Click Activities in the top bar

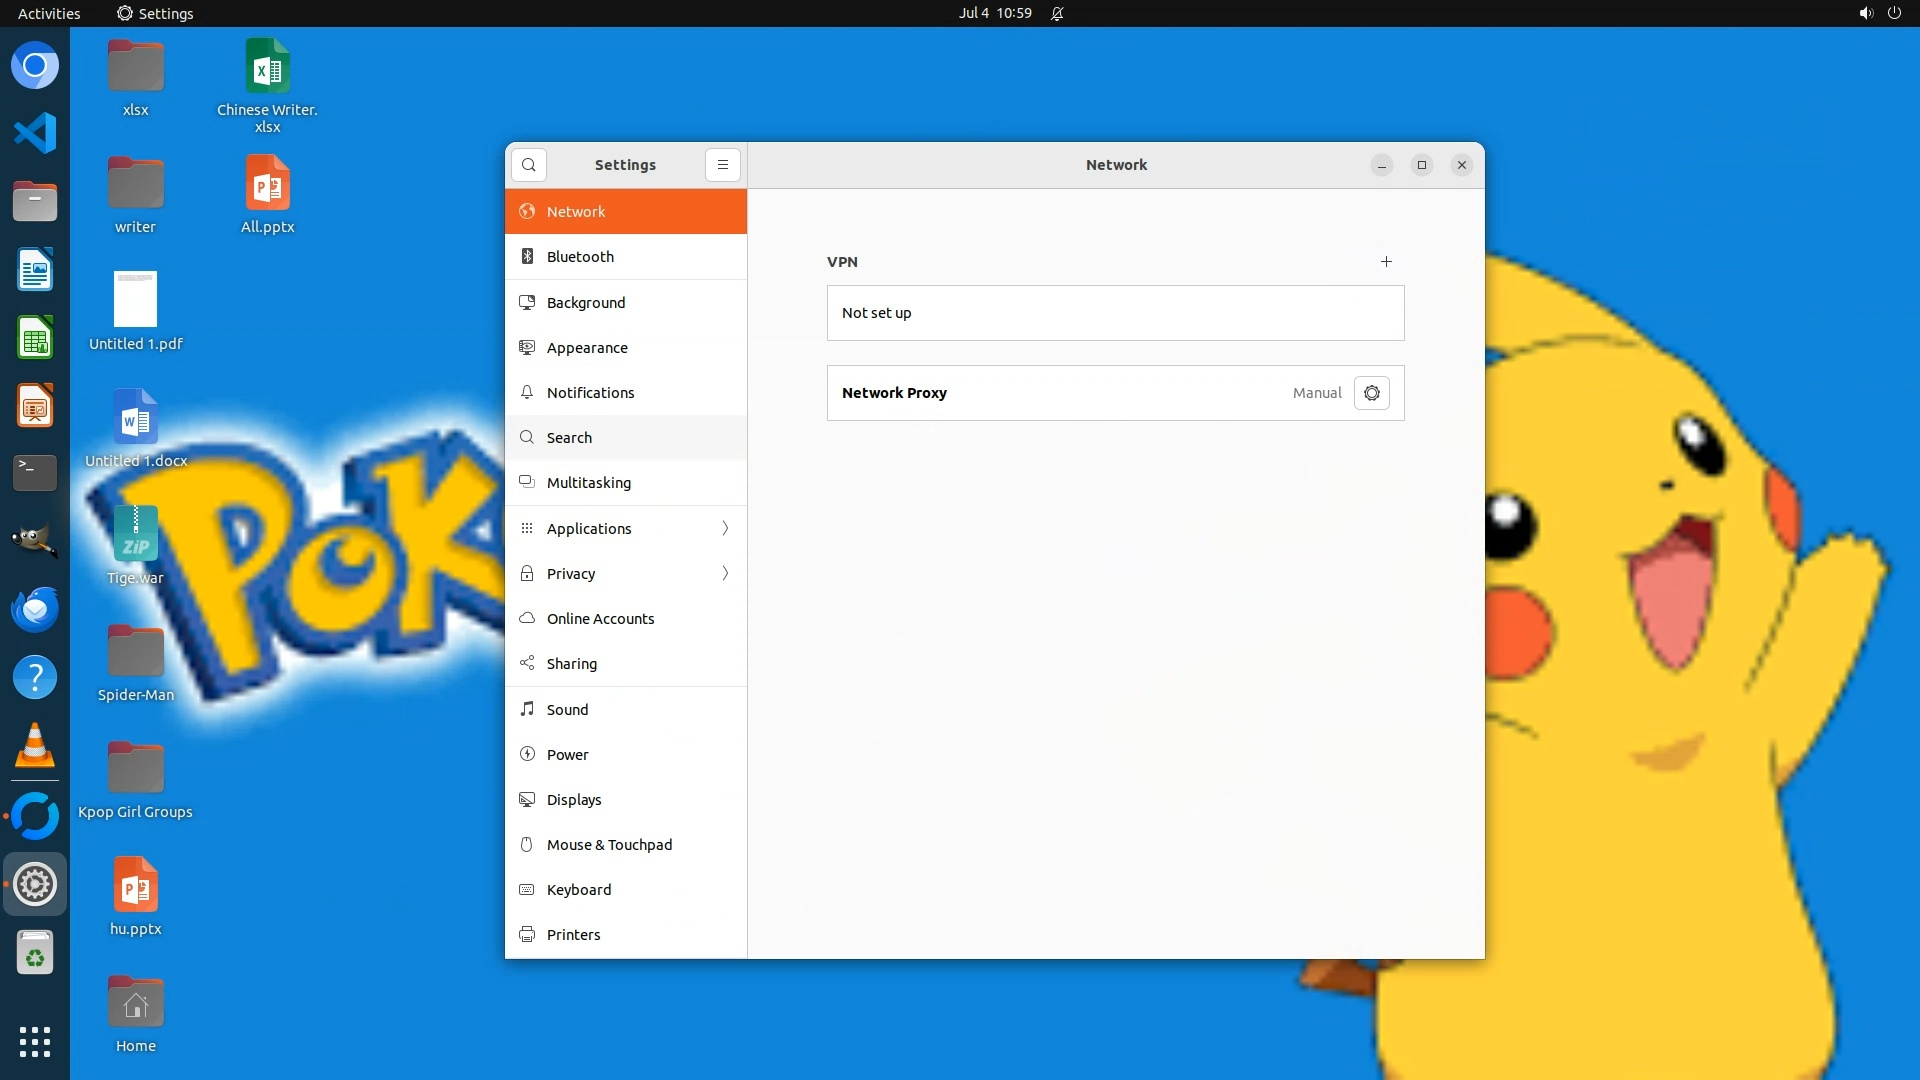[49, 13]
